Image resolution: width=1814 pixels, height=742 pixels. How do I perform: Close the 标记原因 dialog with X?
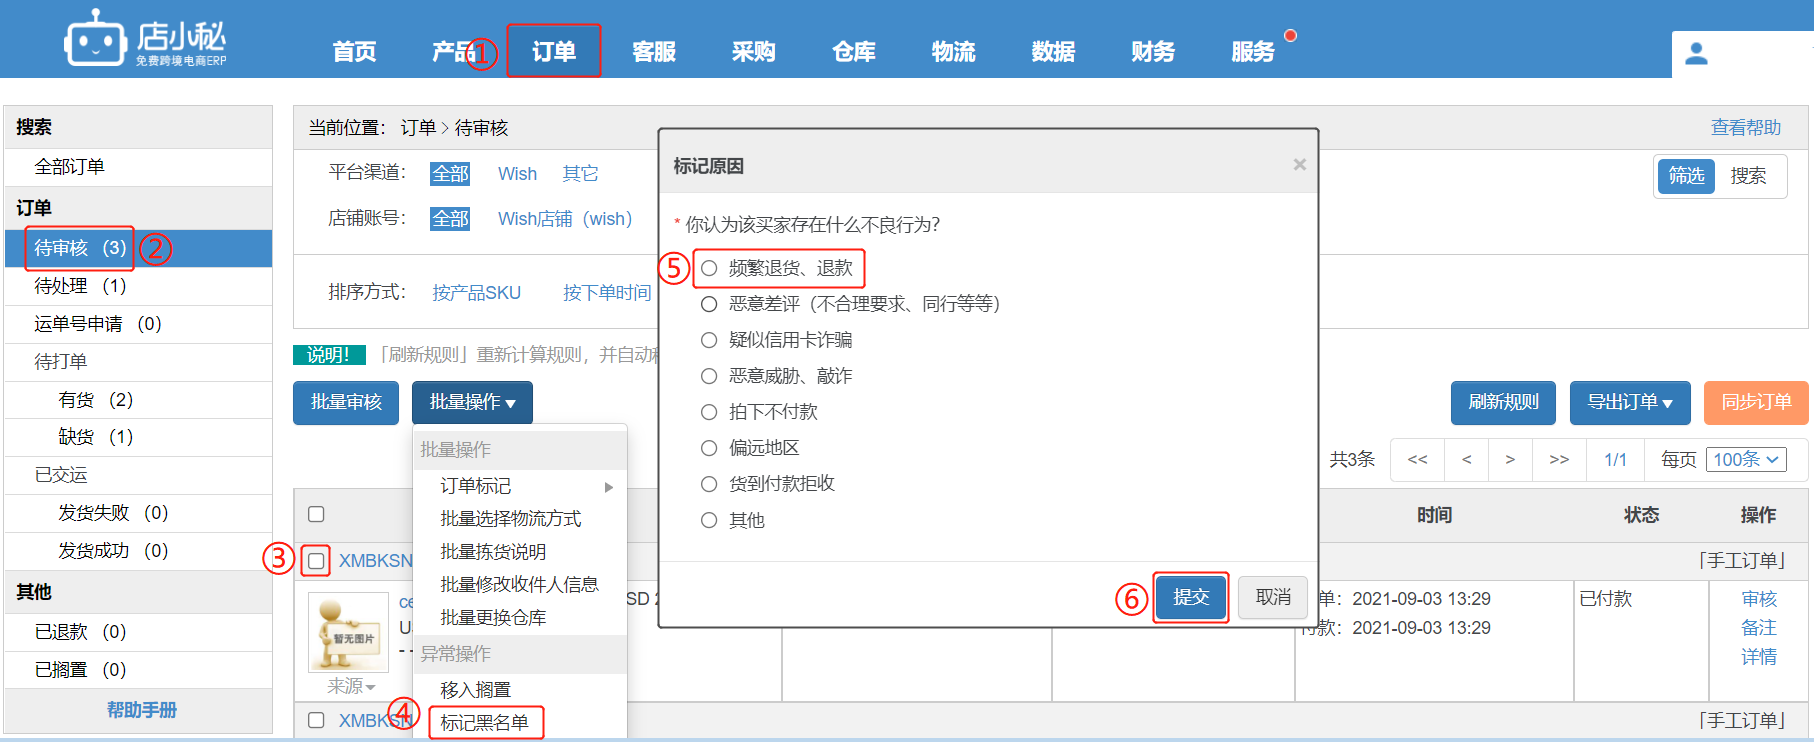tap(1299, 165)
